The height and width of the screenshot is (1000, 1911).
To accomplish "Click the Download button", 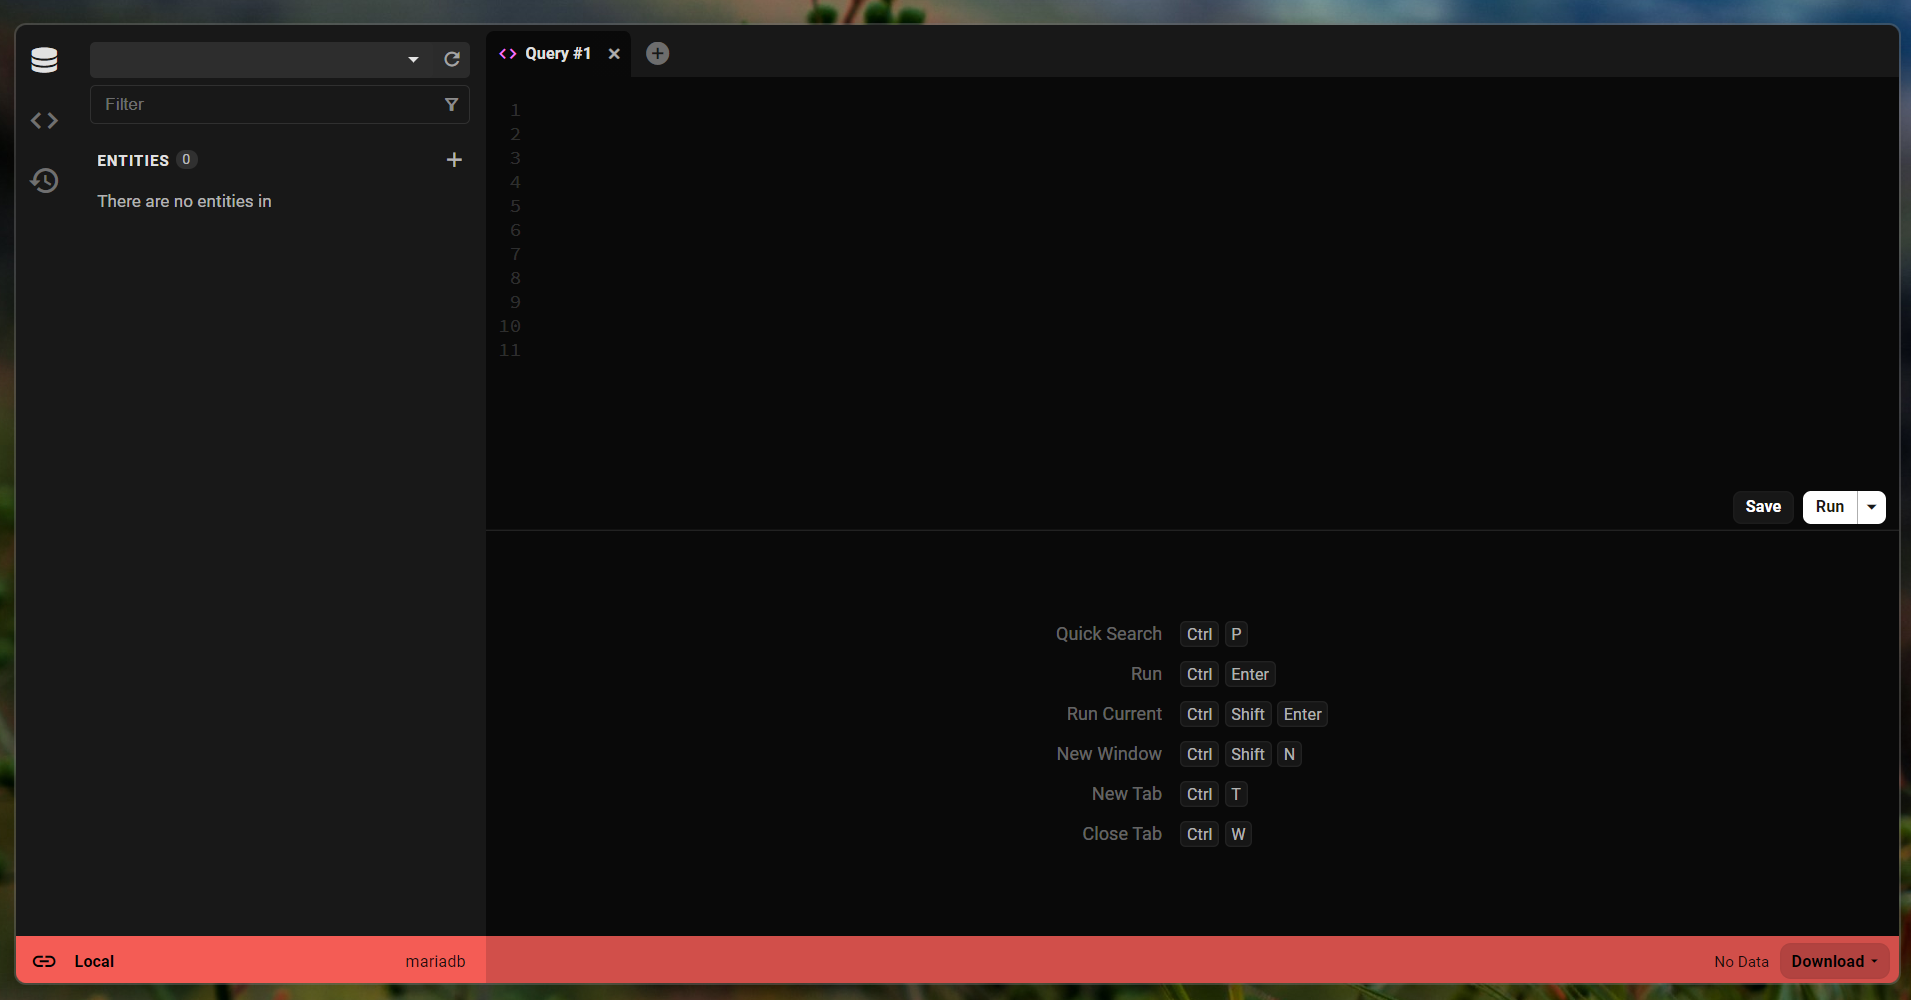I will (1826, 961).
